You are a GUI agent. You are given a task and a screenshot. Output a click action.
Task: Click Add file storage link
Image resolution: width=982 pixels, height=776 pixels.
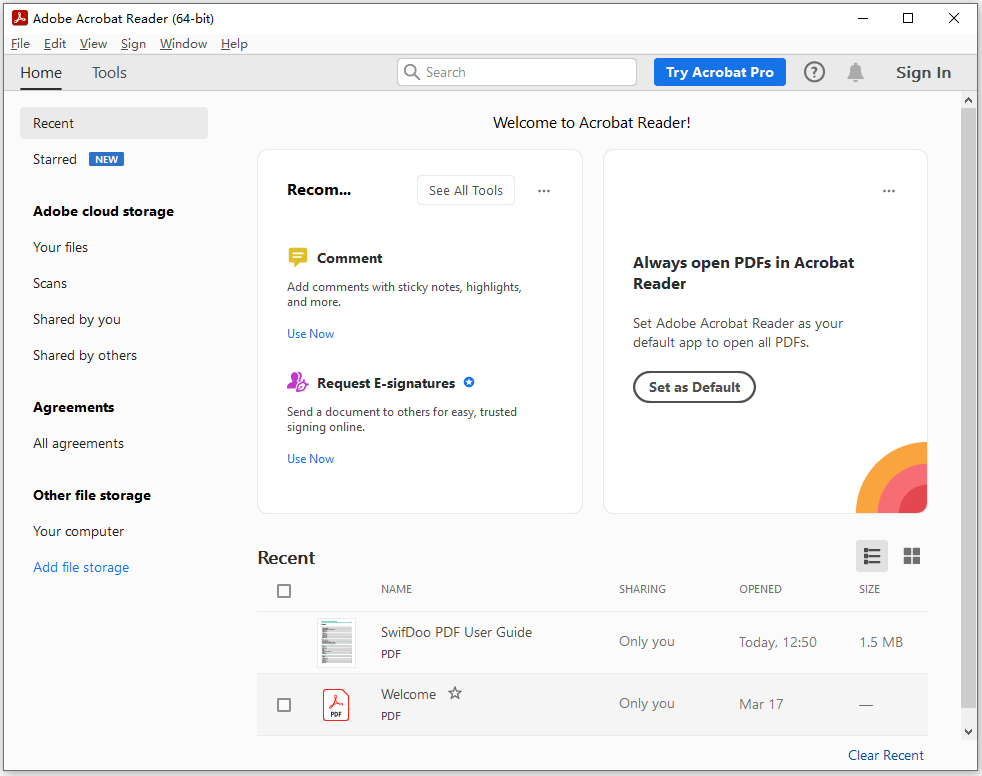tap(81, 567)
